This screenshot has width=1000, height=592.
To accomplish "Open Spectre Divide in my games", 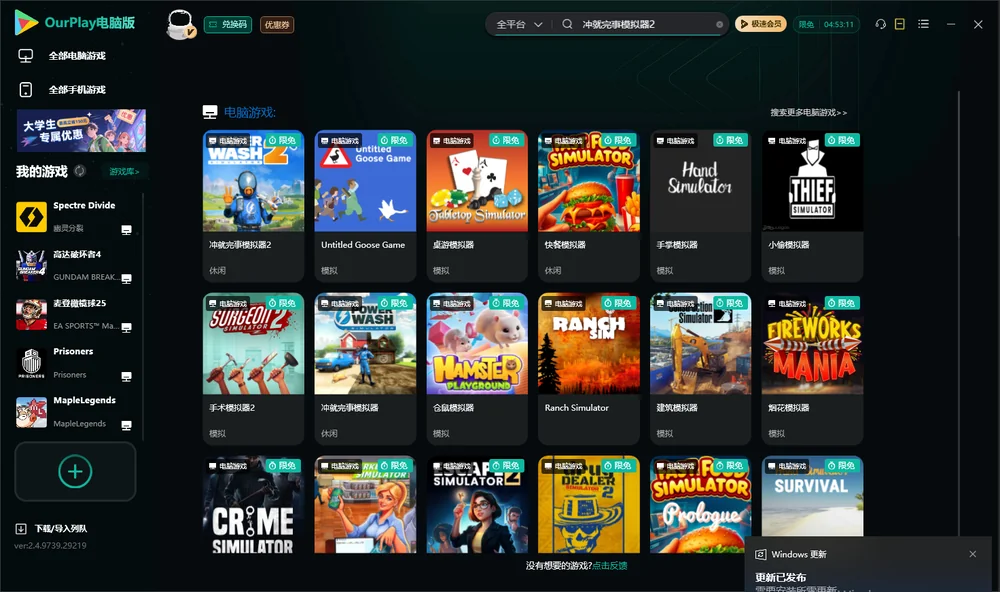I will (x=74, y=217).
